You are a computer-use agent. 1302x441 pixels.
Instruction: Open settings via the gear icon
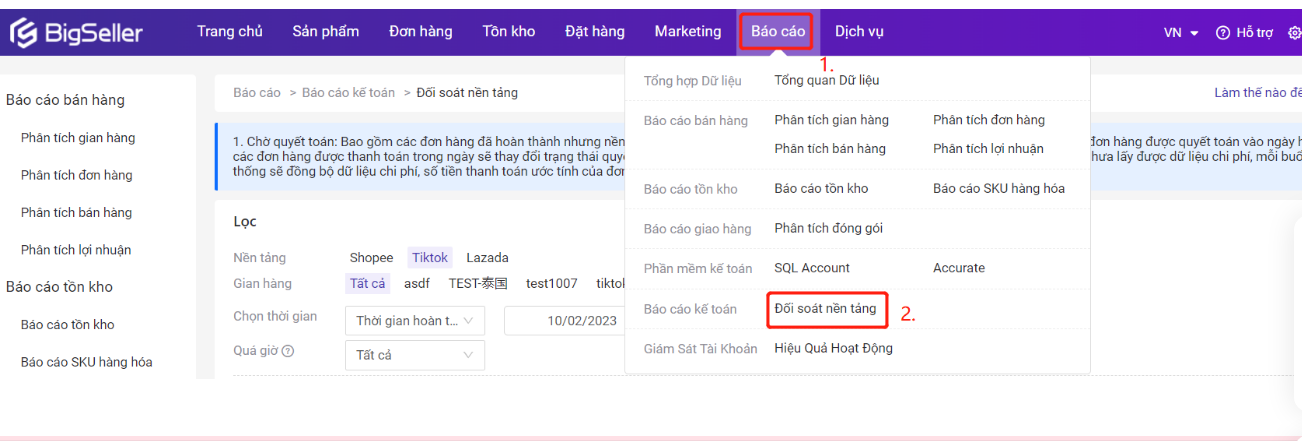click(1294, 33)
